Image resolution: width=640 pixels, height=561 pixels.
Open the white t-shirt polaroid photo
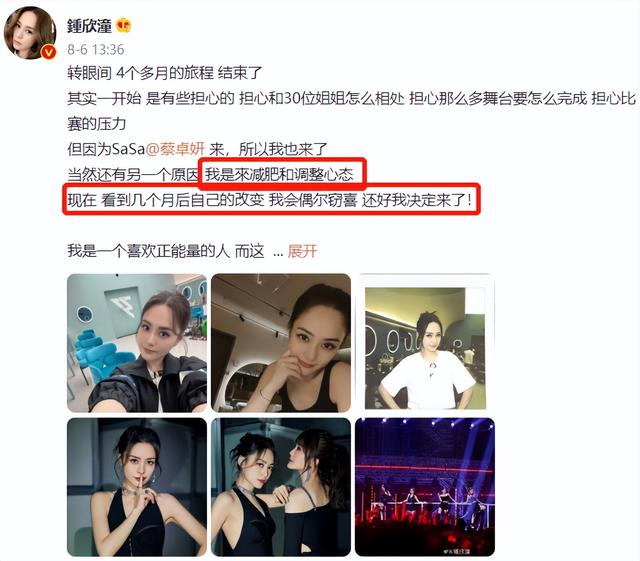click(x=425, y=343)
